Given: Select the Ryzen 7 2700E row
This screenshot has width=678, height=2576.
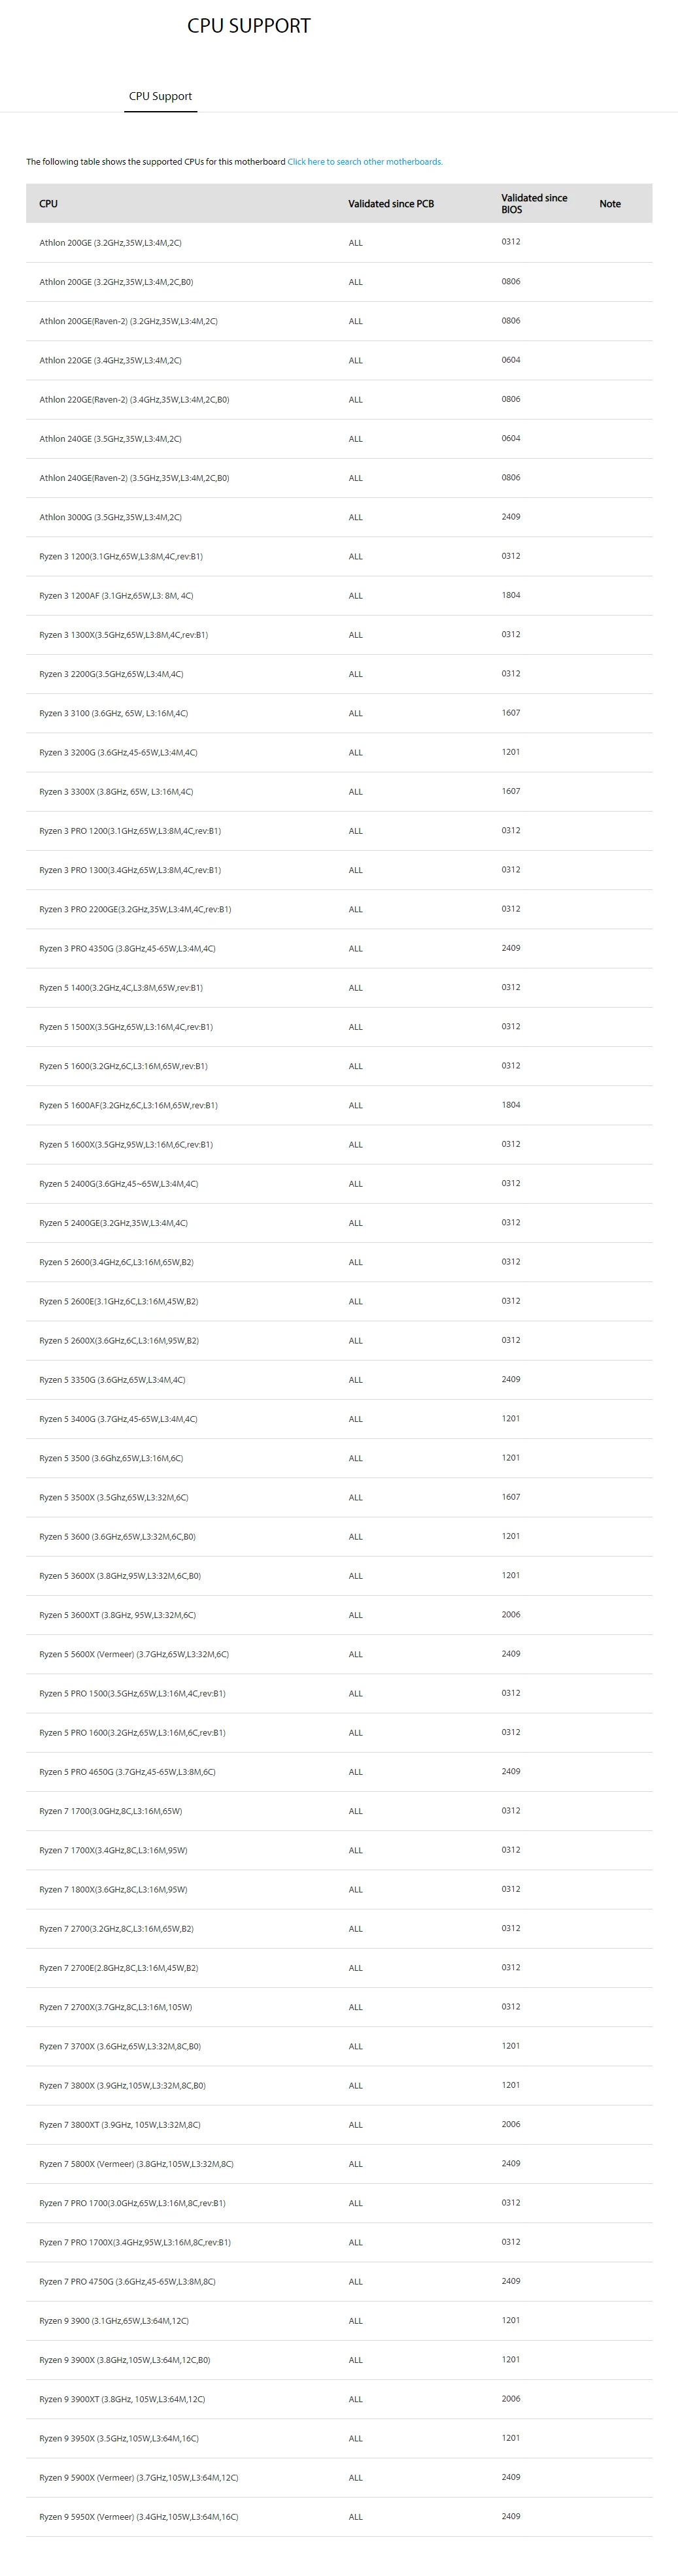Looking at the screenshot, I should coord(339,1968).
